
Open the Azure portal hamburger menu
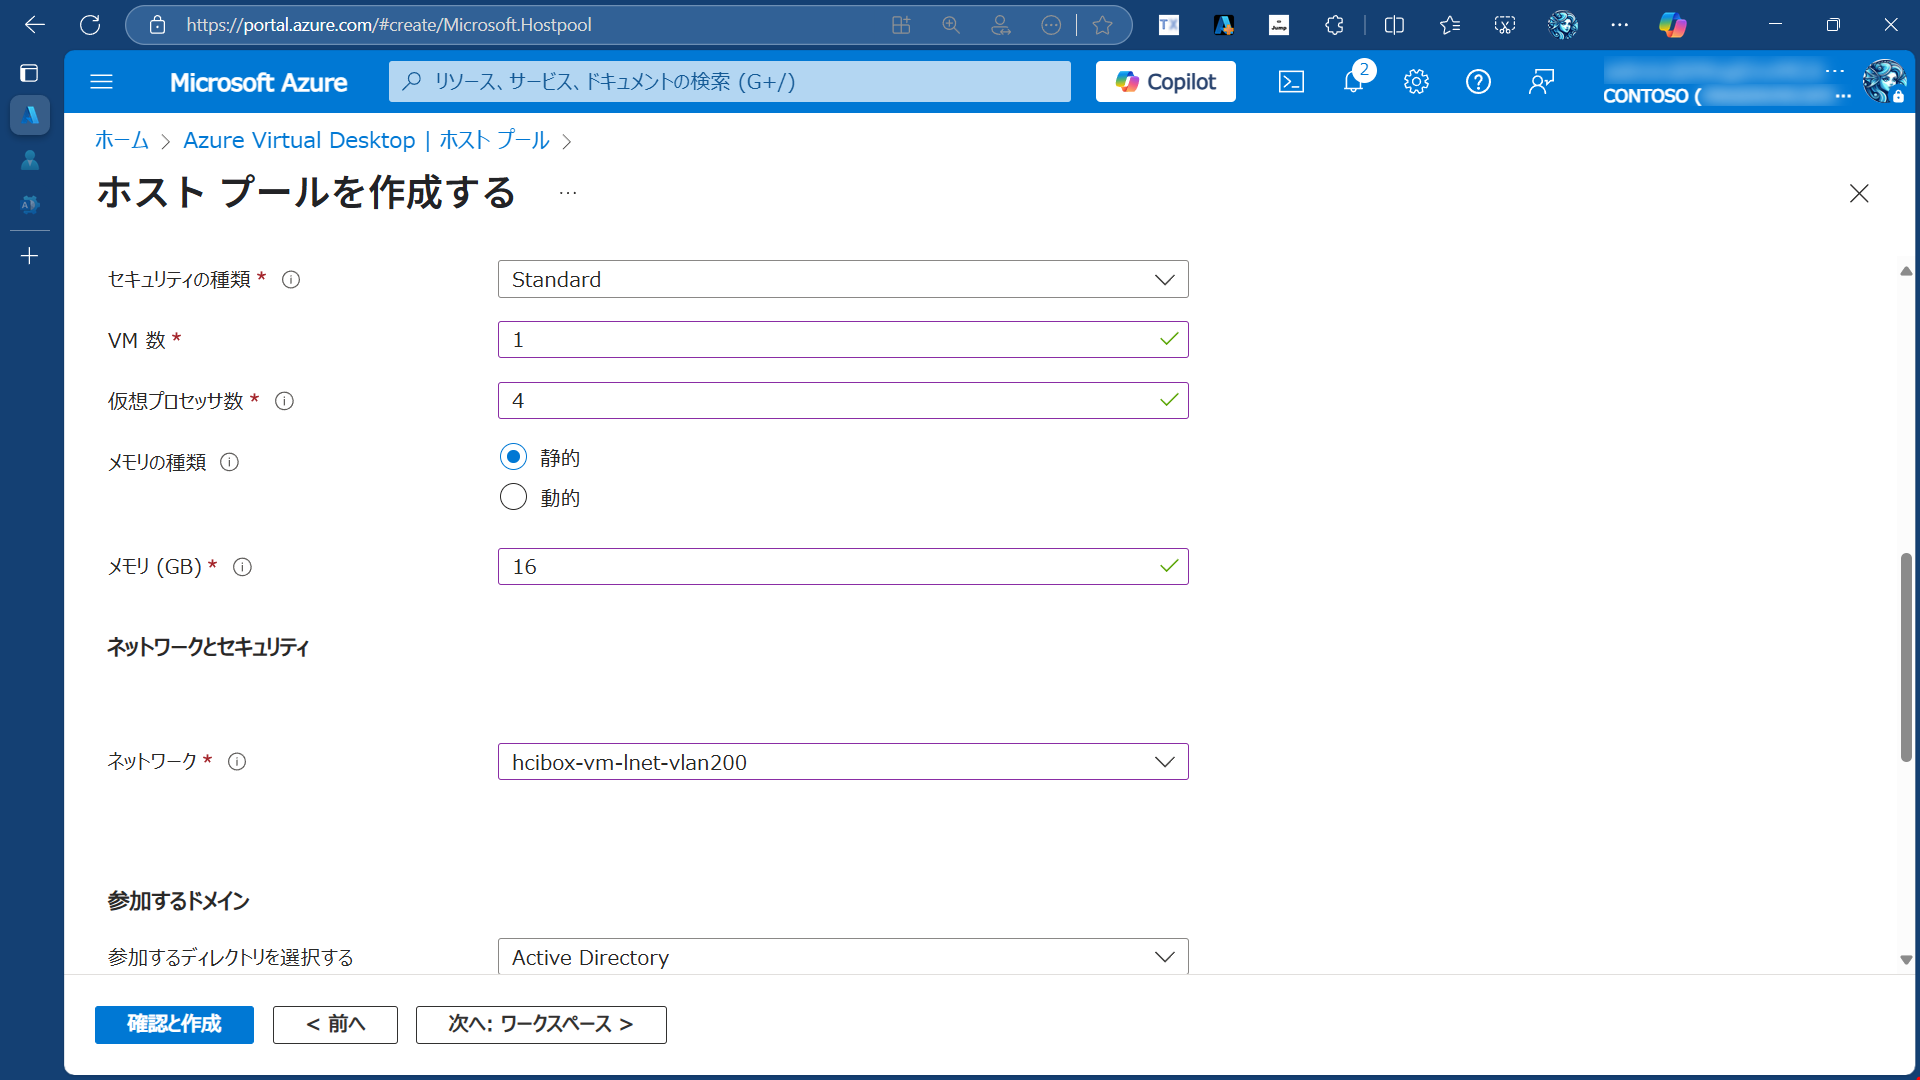coord(101,82)
